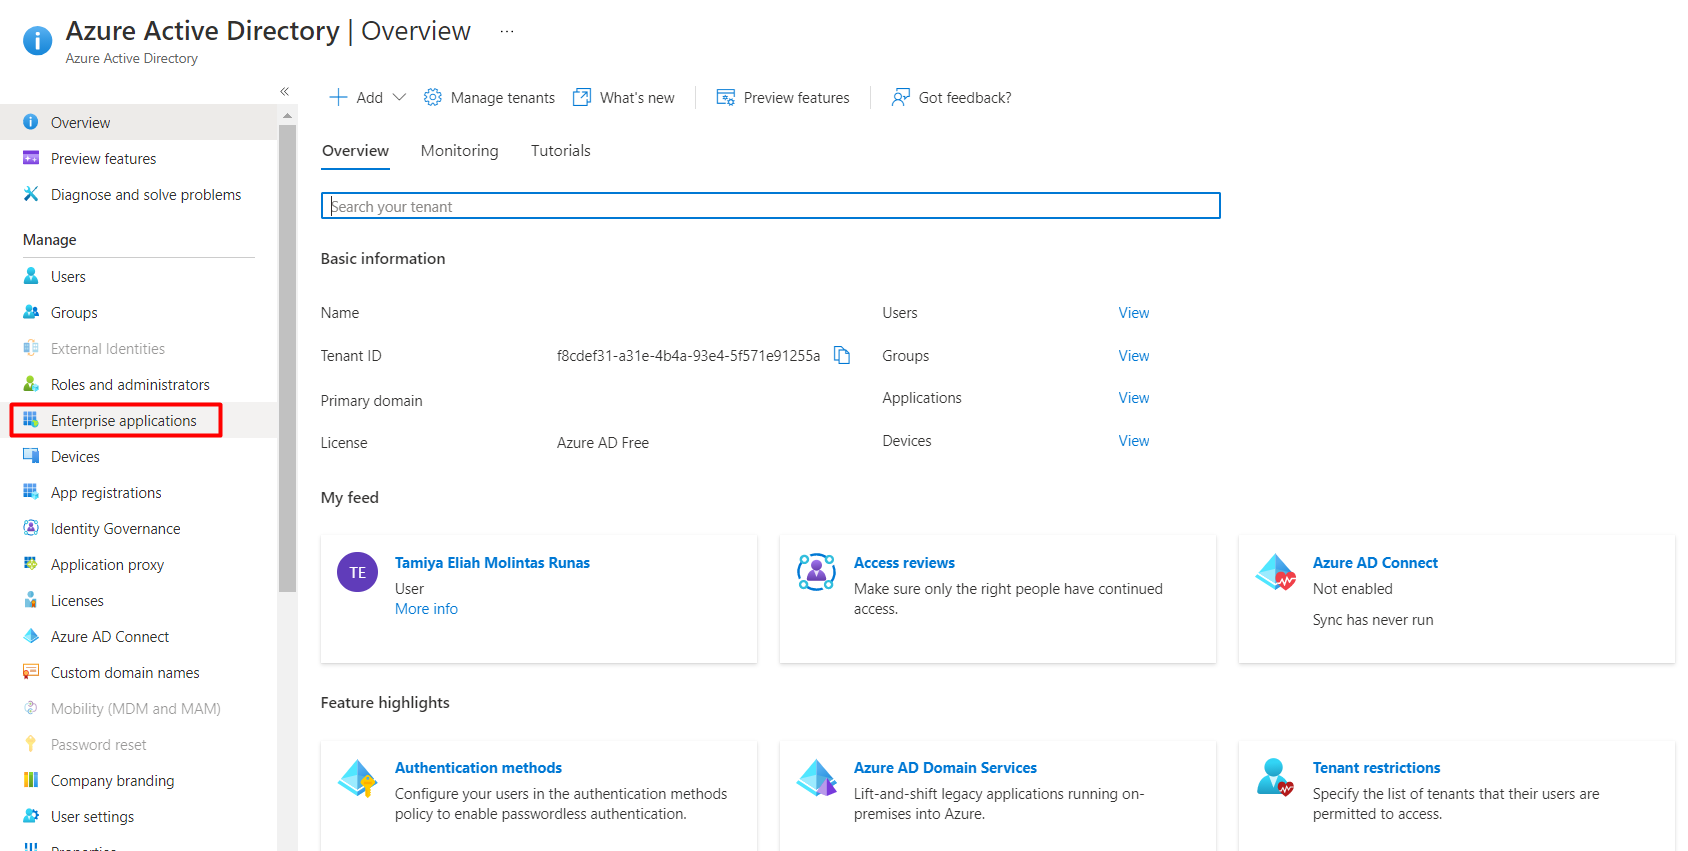Open the ellipsis more options menu
The width and height of the screenshot is (1688, 851).
click(x=507, y=32)
